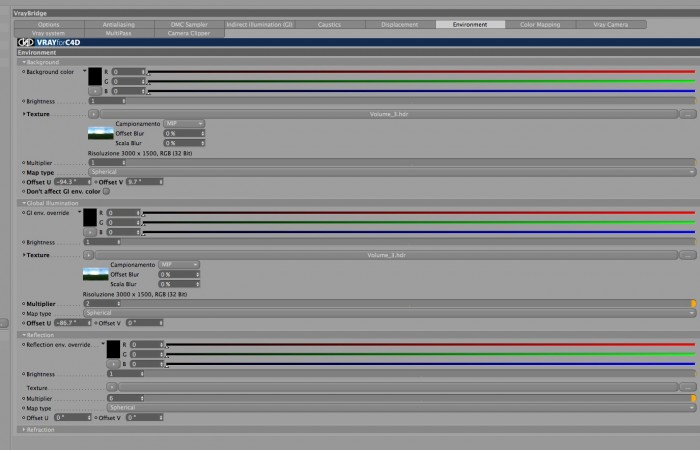The width and height of the screenshot is (700, 450).
Task: Open texture menu button for GI texture
Action: point(88,255)
